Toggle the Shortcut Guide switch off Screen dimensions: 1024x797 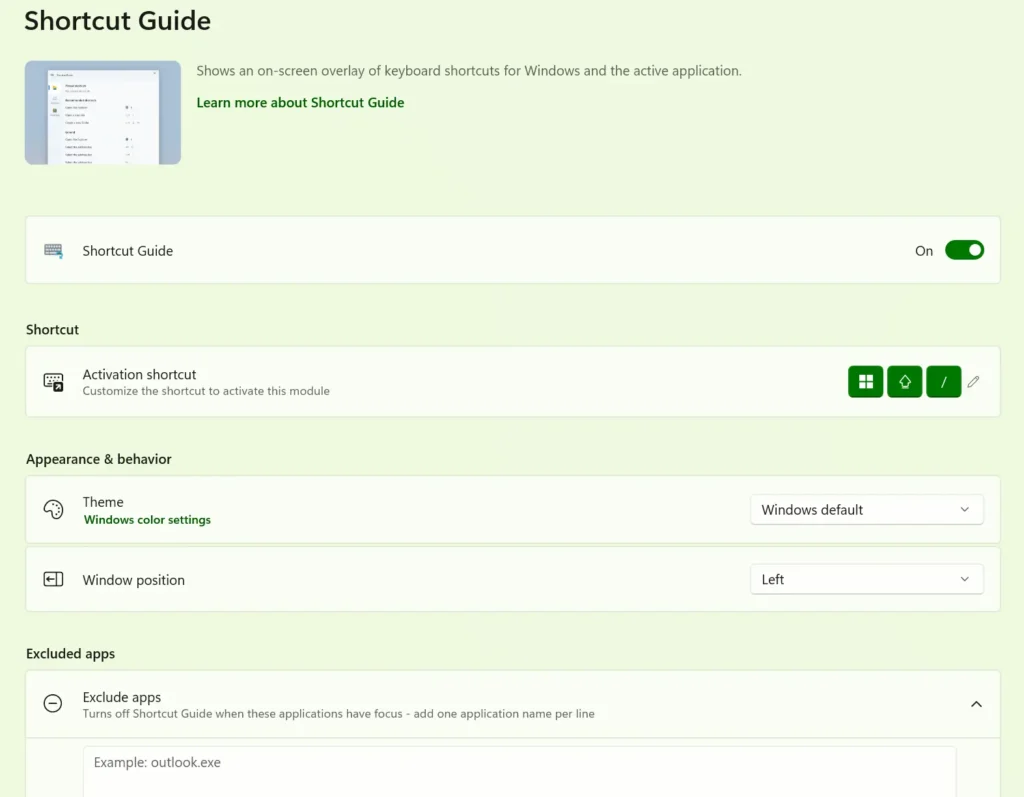coord(964,250)
